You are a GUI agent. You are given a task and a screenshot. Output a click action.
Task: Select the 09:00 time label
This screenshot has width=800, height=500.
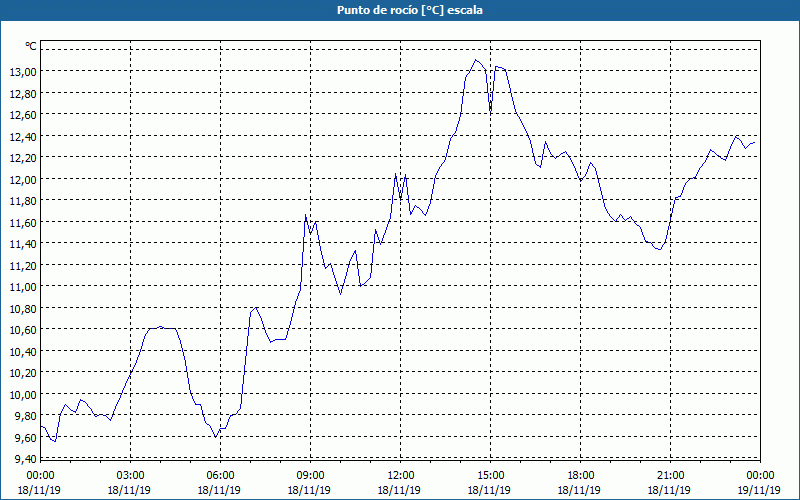coord(310,476)
